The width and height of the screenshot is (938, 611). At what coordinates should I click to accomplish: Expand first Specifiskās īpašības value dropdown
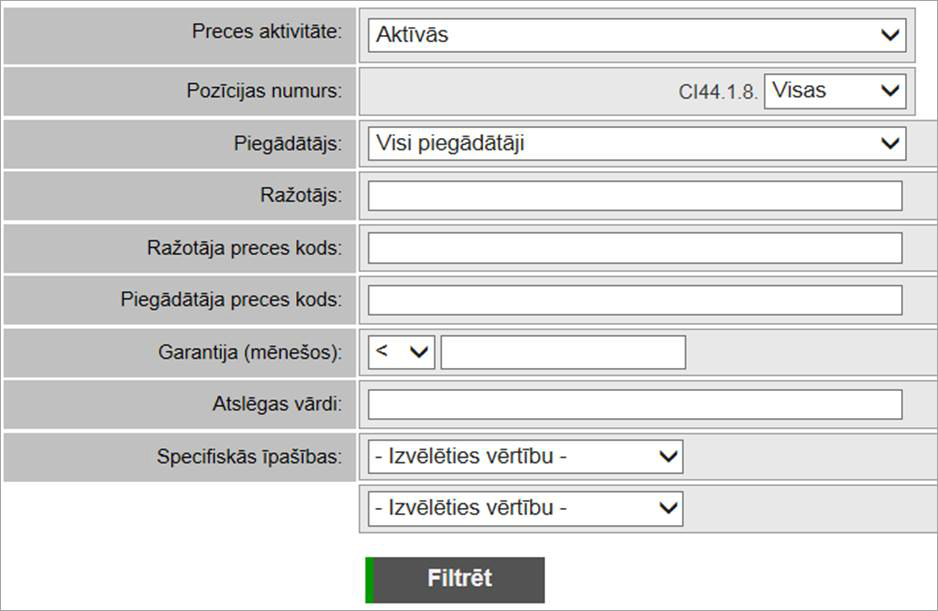point(525,457)
